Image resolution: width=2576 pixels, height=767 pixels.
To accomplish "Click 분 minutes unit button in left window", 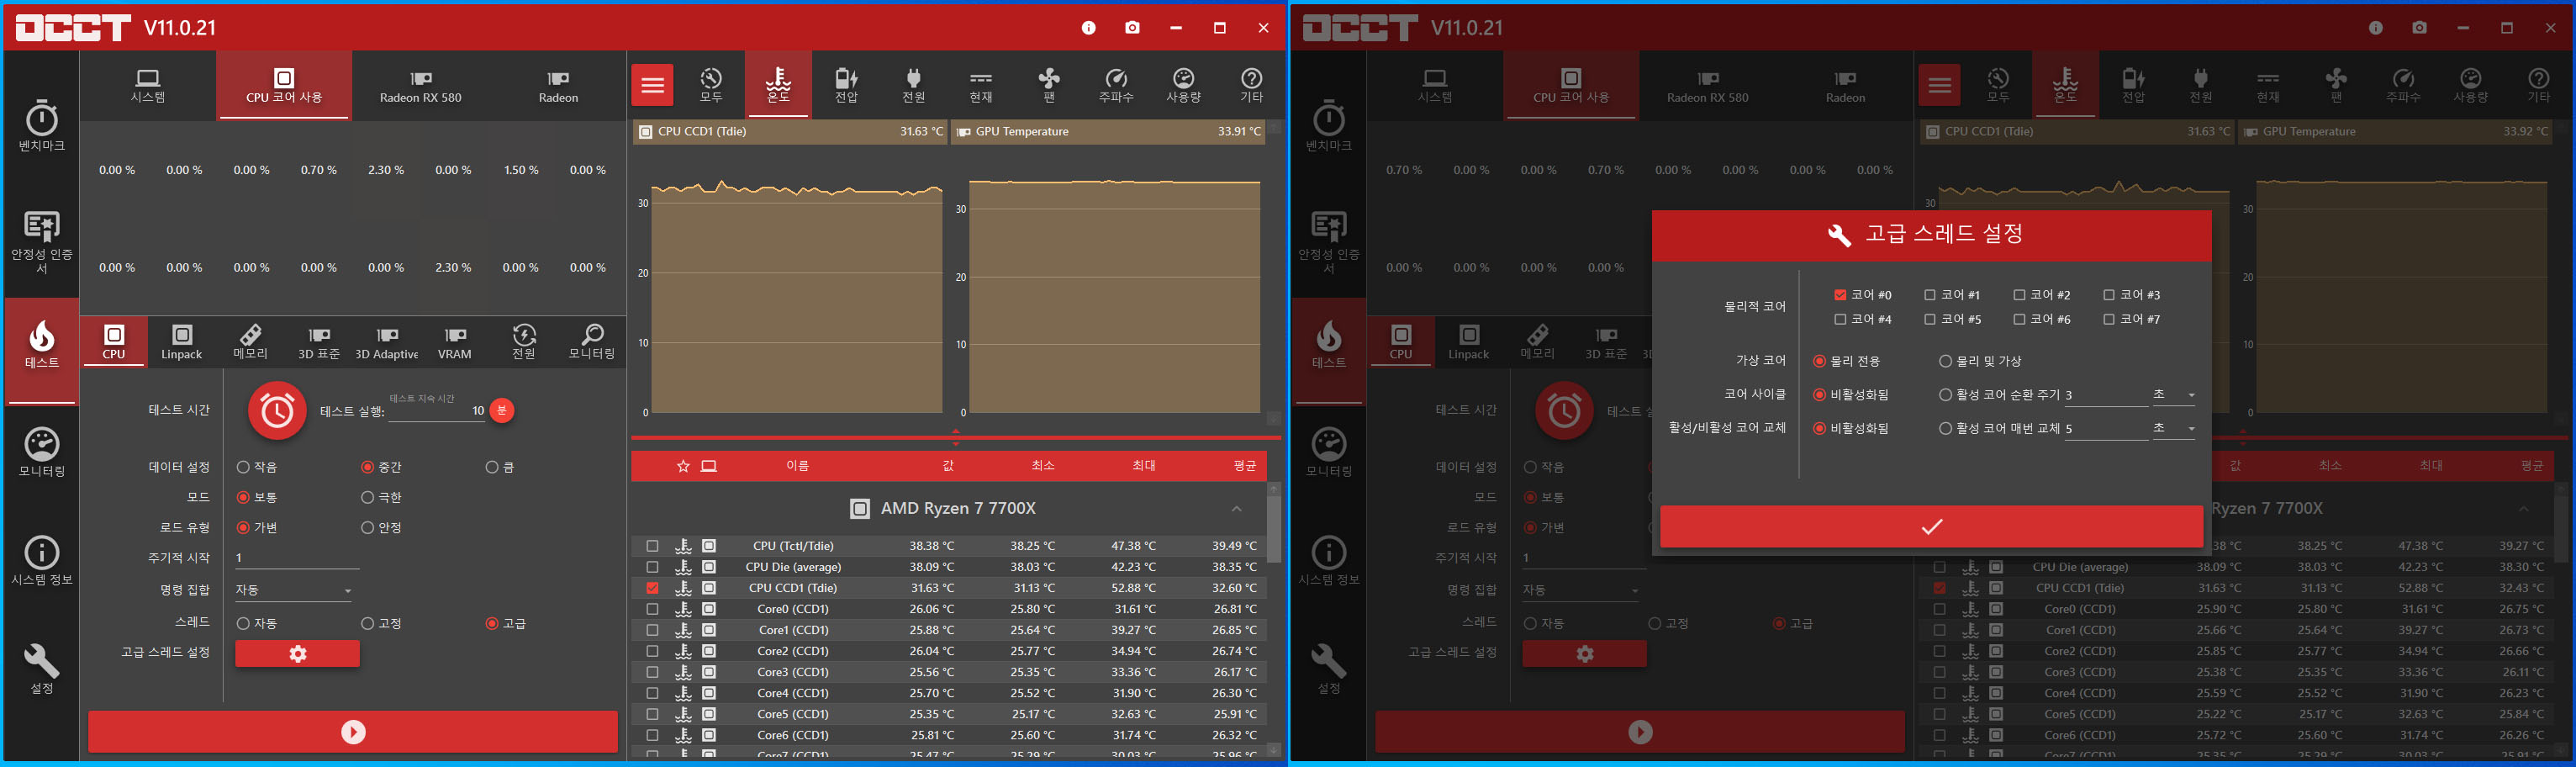I will (x=502, y=410).
